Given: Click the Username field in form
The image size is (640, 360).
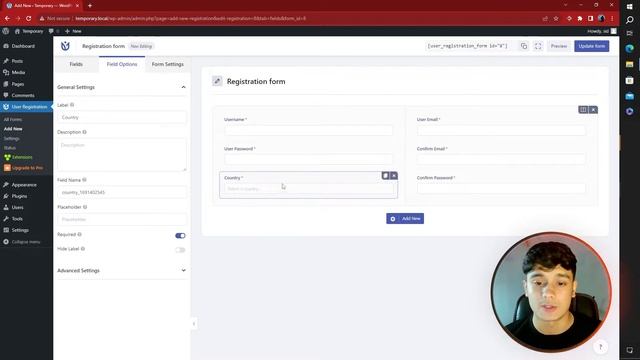Looking at the screenshot, I should (x=309, y=130).
